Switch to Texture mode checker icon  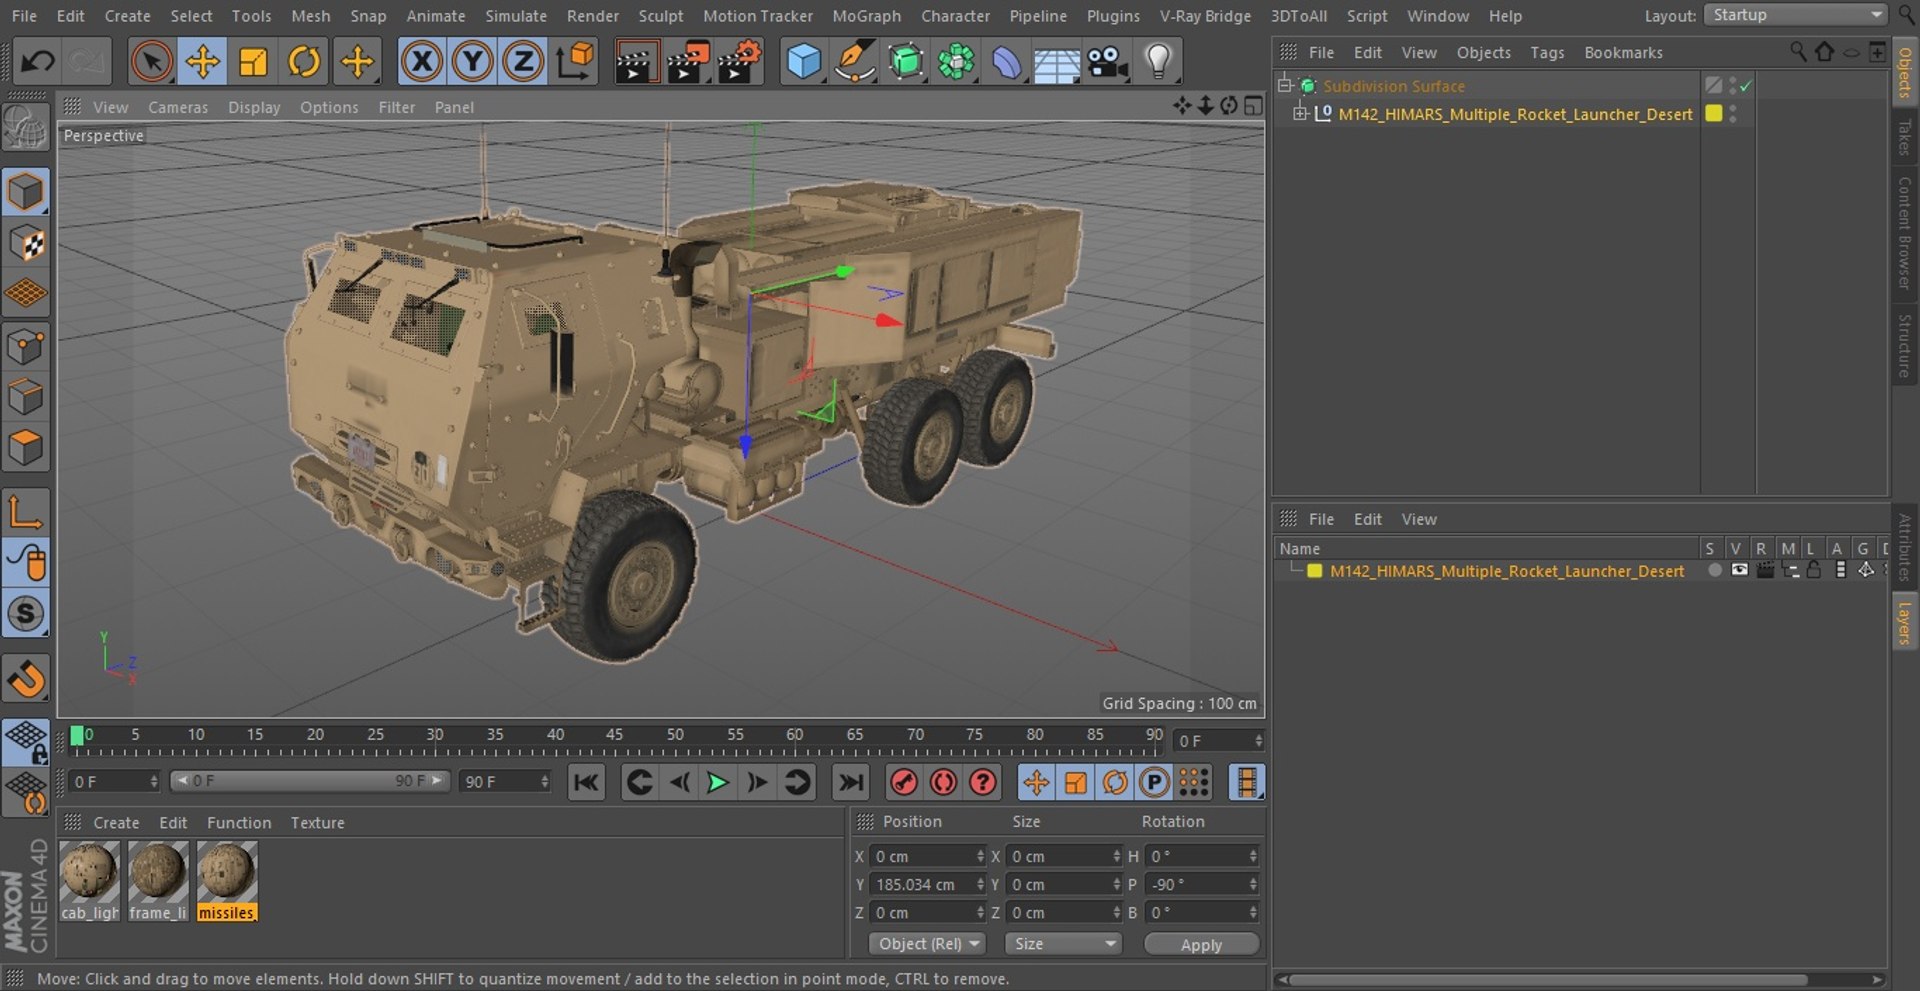pos(26,243)
